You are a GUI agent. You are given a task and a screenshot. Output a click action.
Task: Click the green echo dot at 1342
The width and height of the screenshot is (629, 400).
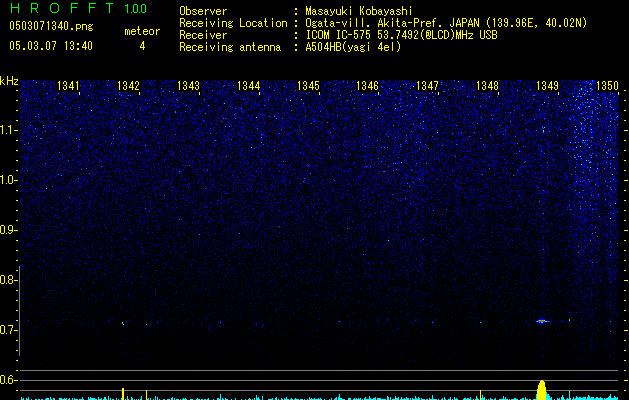[x=123, y=323]
